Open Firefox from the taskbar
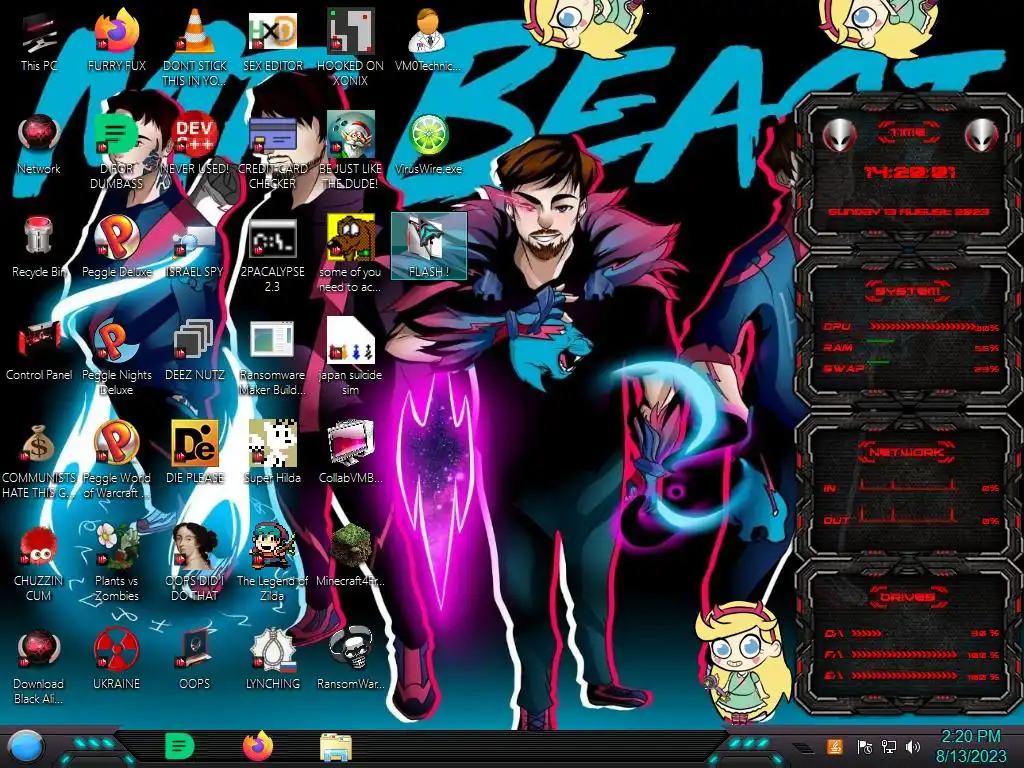 click(x=258, y=746)
